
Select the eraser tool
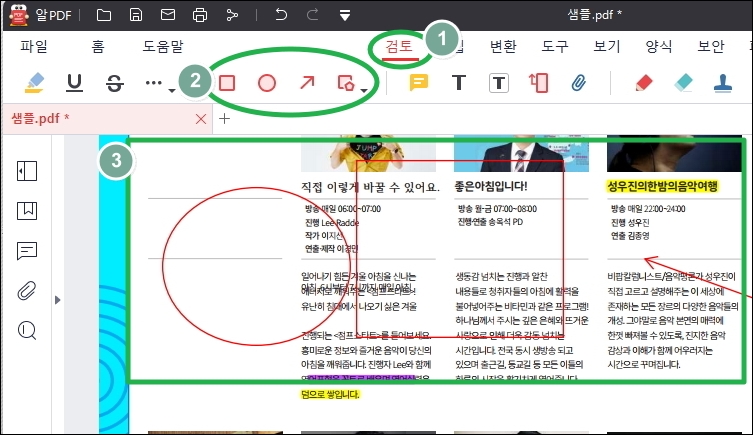[683, 83]
